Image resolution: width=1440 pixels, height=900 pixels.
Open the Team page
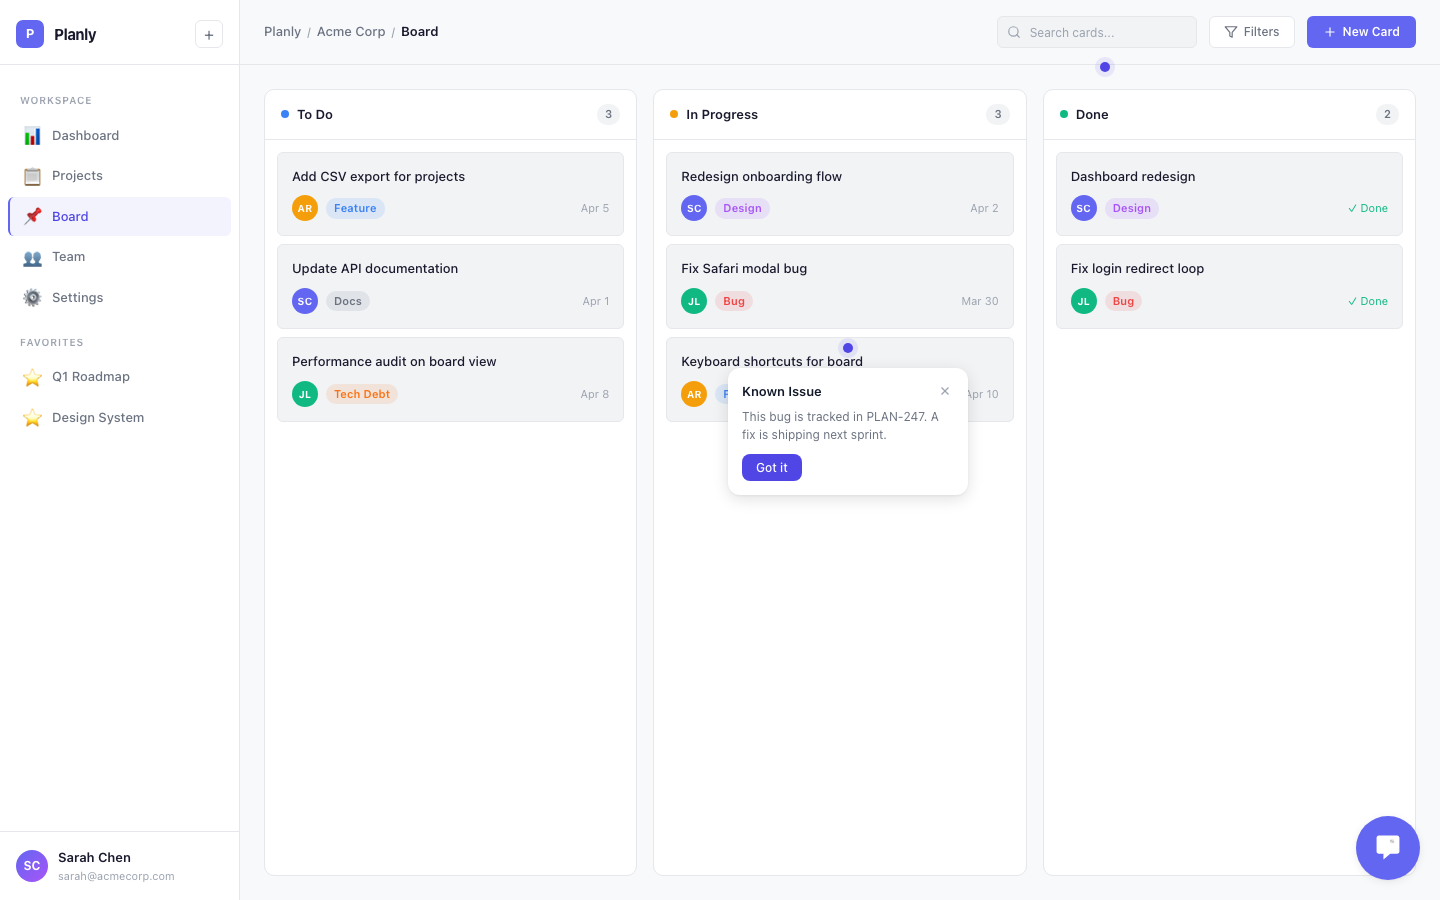pyautogui.click(x=68, y=257)
